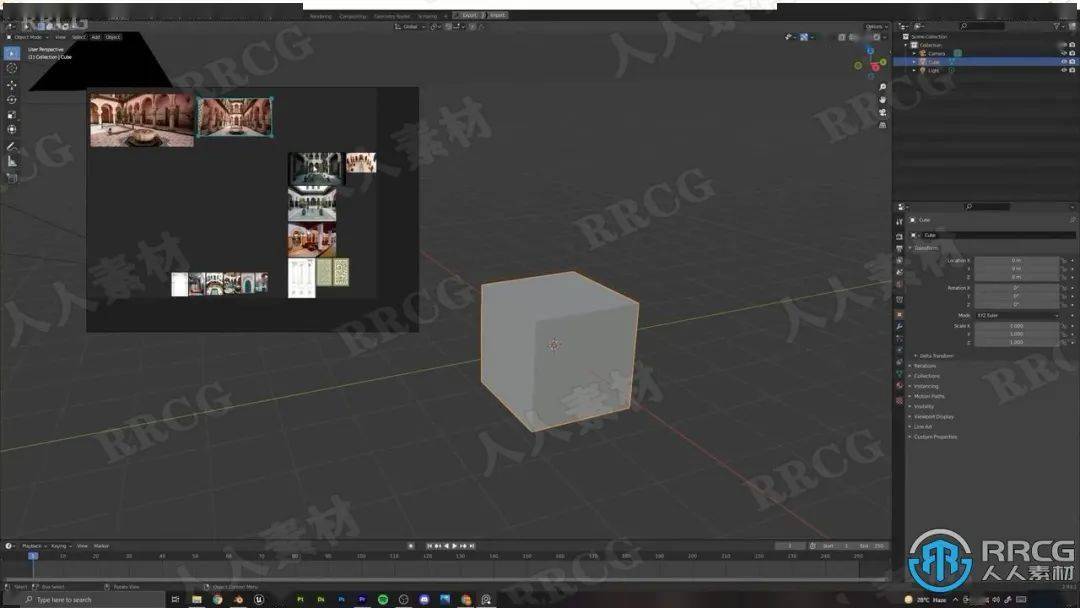This screenshot has height=608, width=1080.
Task: Toggle snapping magnet in header
Action: click(x=448, y=26)
